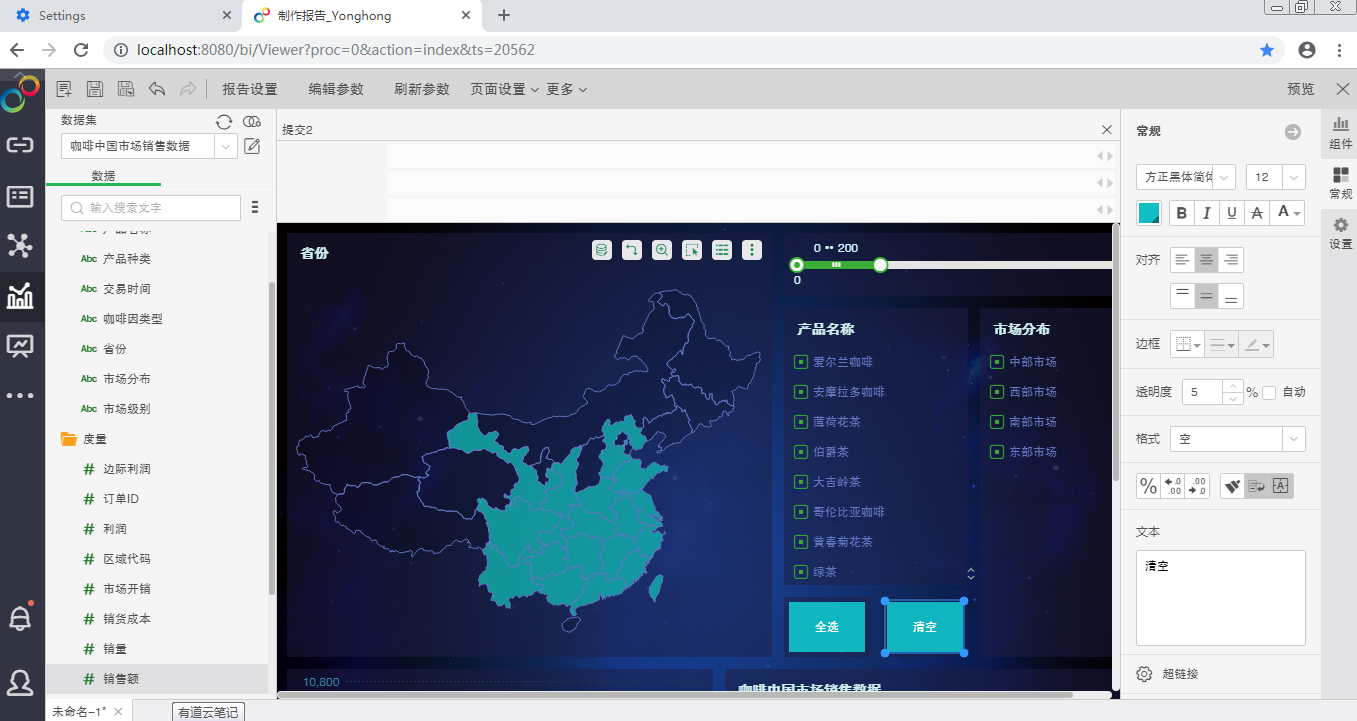Check the 爱尔兰咖啡 product checkbox
This screenshot has height=721, width=1357.
coord(801,362)
